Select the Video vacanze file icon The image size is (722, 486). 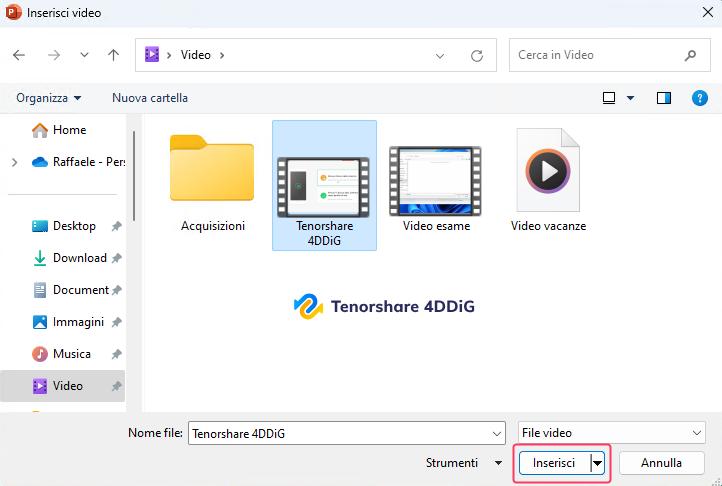(548, 170)
